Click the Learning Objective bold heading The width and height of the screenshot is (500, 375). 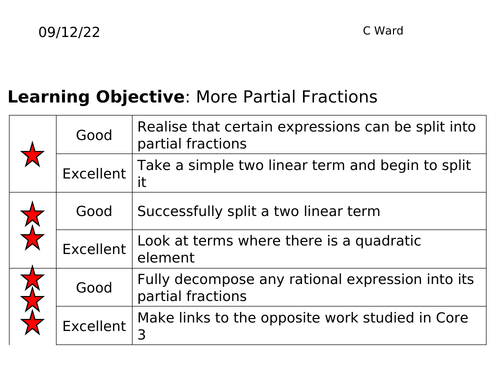96,97
